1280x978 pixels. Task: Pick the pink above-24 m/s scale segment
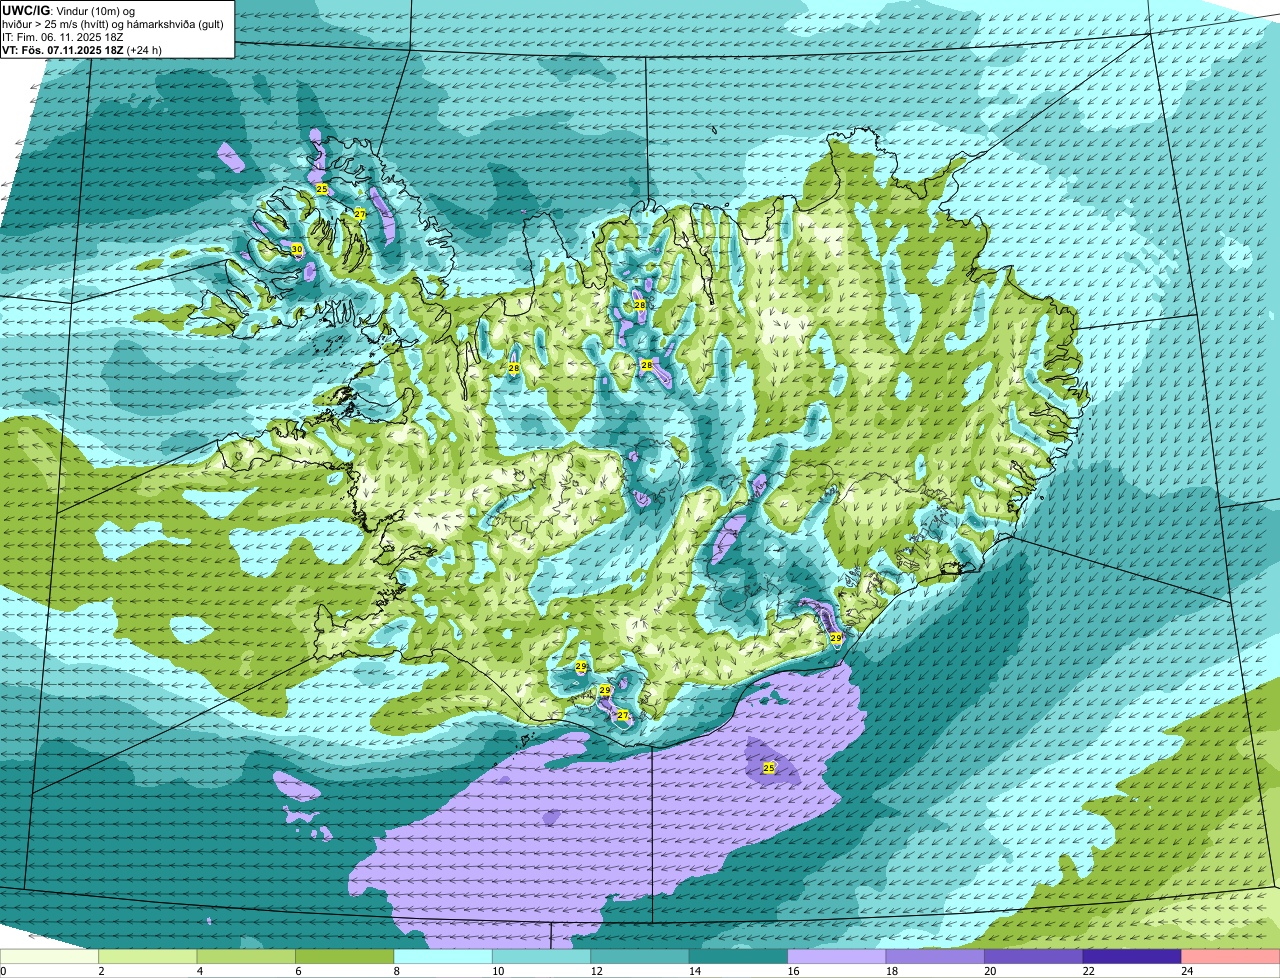pos(1231,956)
